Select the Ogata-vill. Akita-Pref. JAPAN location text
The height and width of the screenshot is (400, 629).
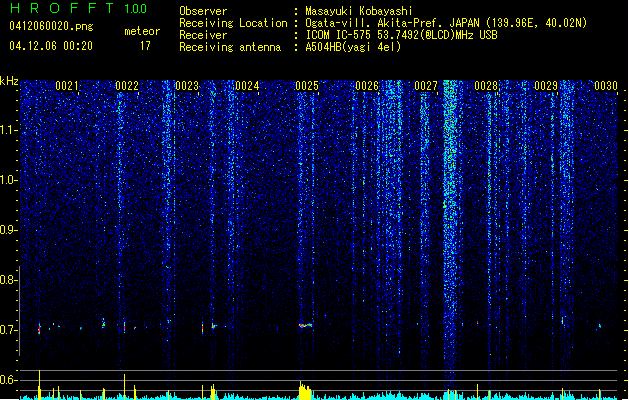click(x=446, y=23)
